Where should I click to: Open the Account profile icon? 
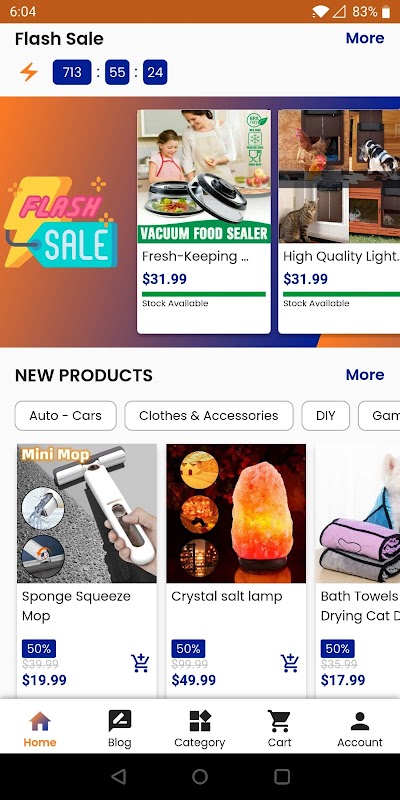point(360,721)
